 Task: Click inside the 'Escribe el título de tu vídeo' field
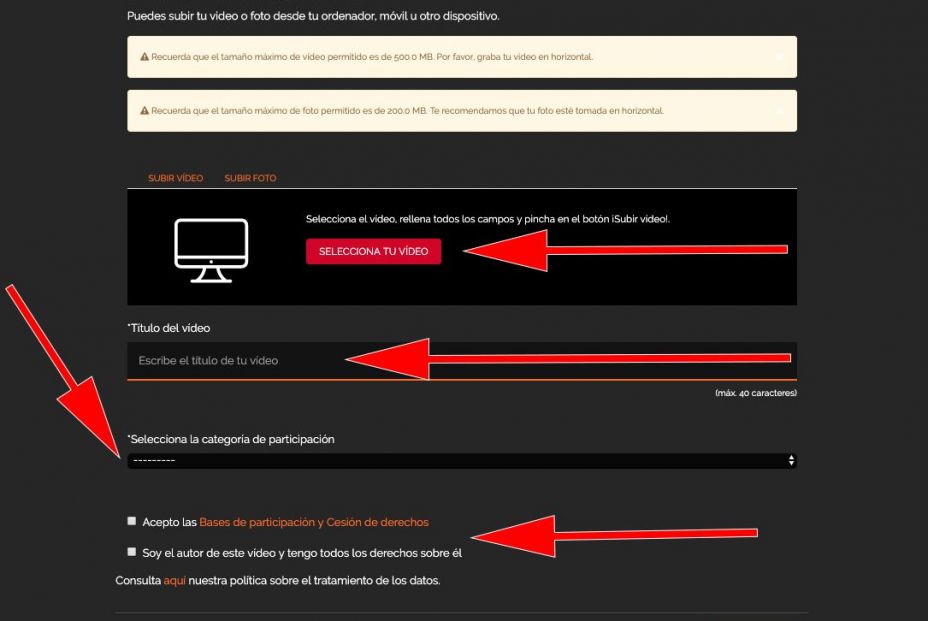pos(250,360)
